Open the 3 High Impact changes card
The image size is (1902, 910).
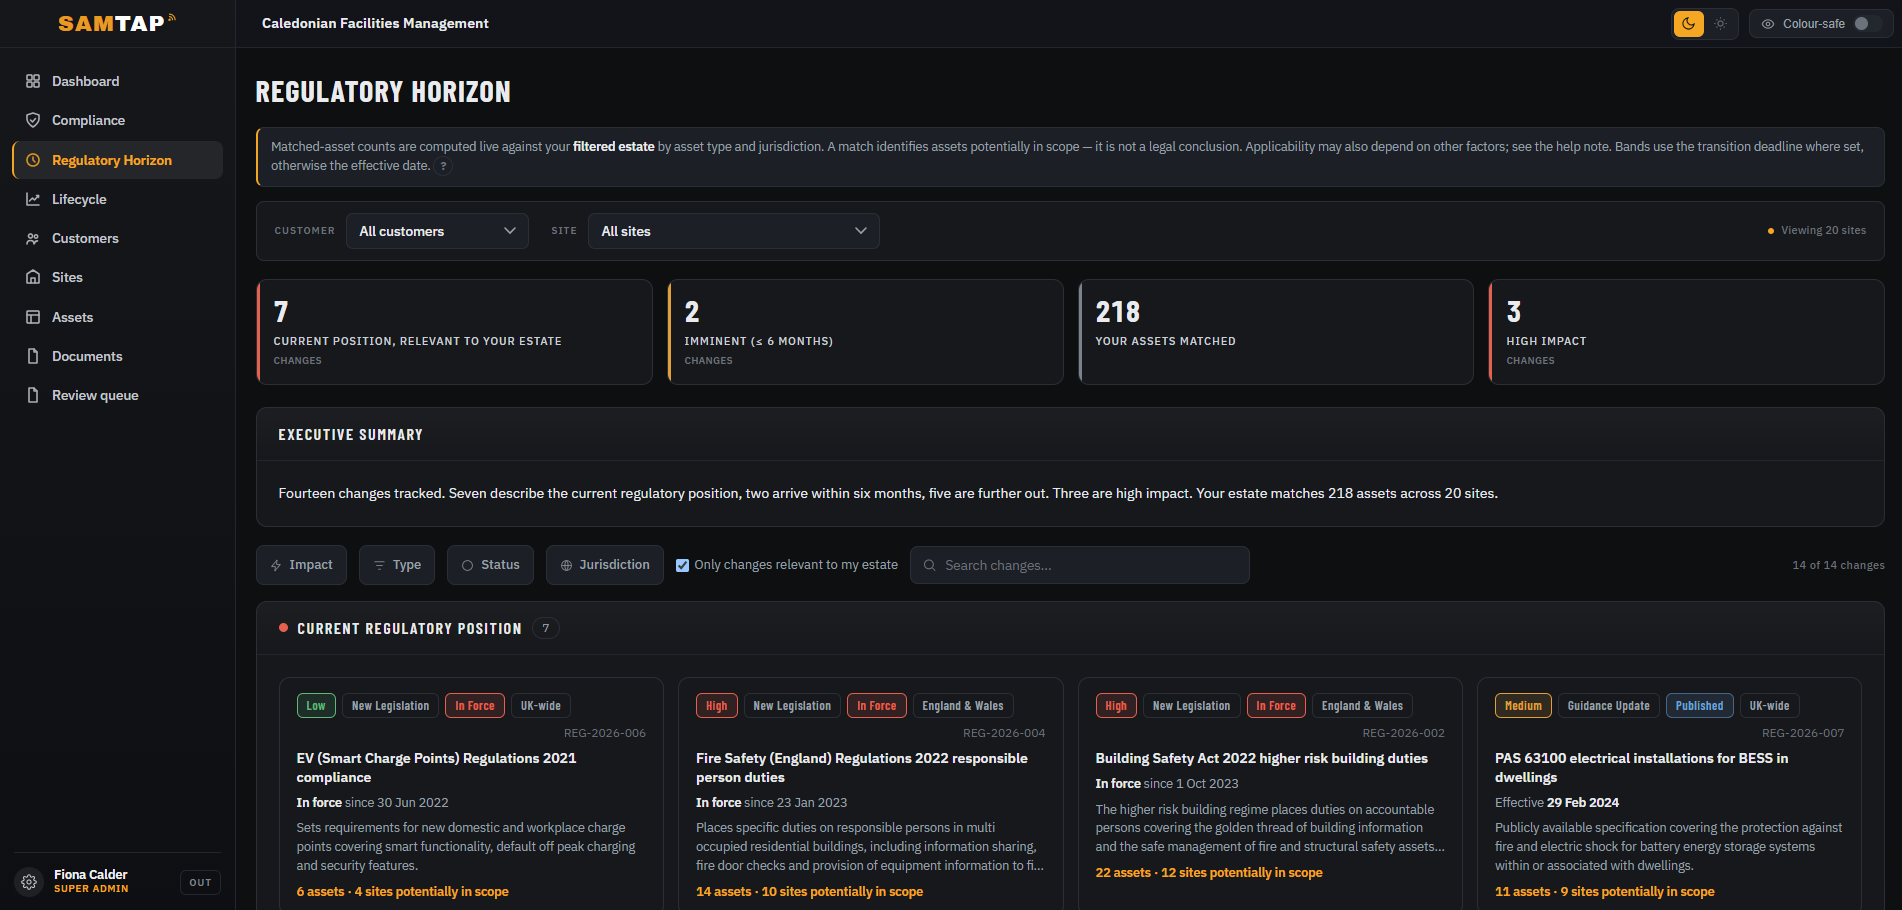[x=1687, y=332]
